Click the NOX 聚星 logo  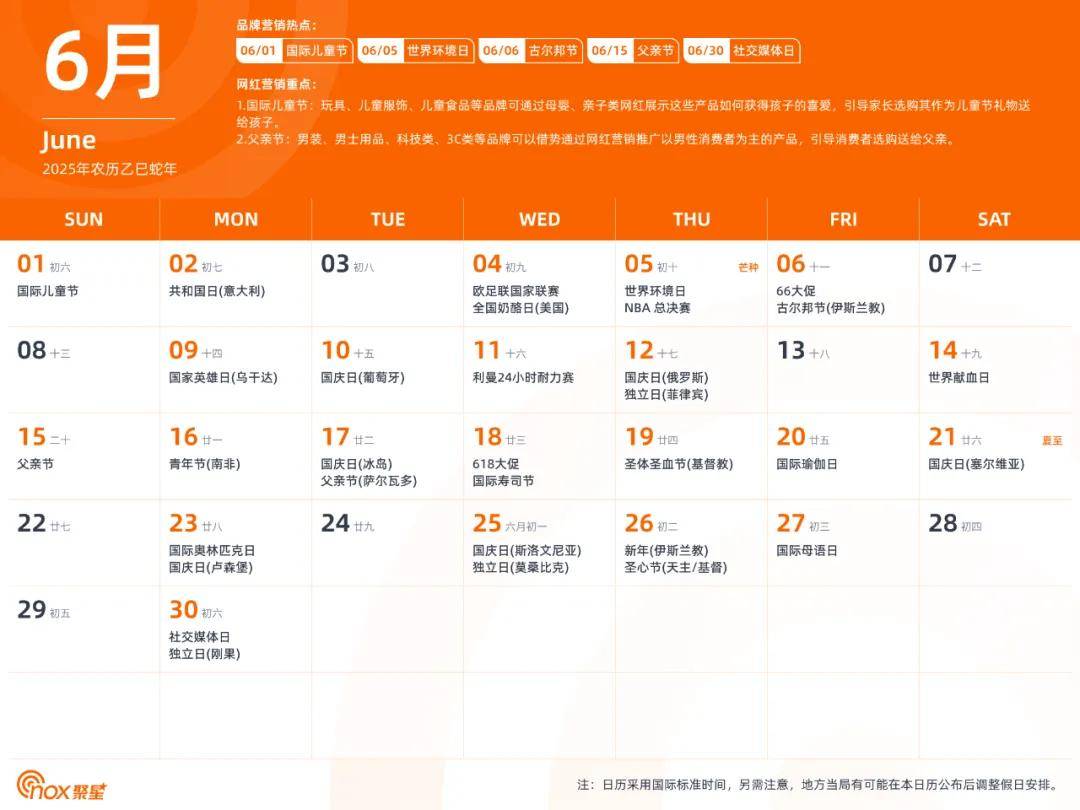point(61,786)
